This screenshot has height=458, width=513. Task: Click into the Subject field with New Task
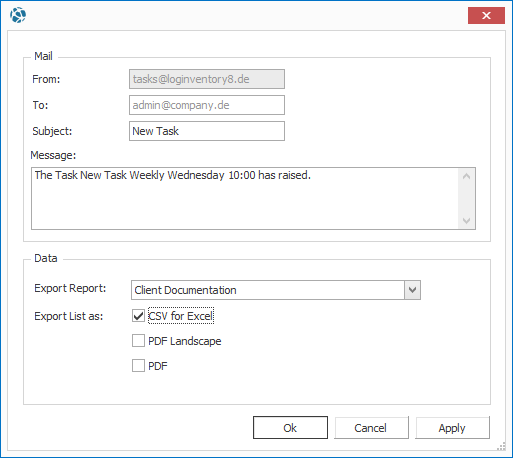[x=207, y=131]
